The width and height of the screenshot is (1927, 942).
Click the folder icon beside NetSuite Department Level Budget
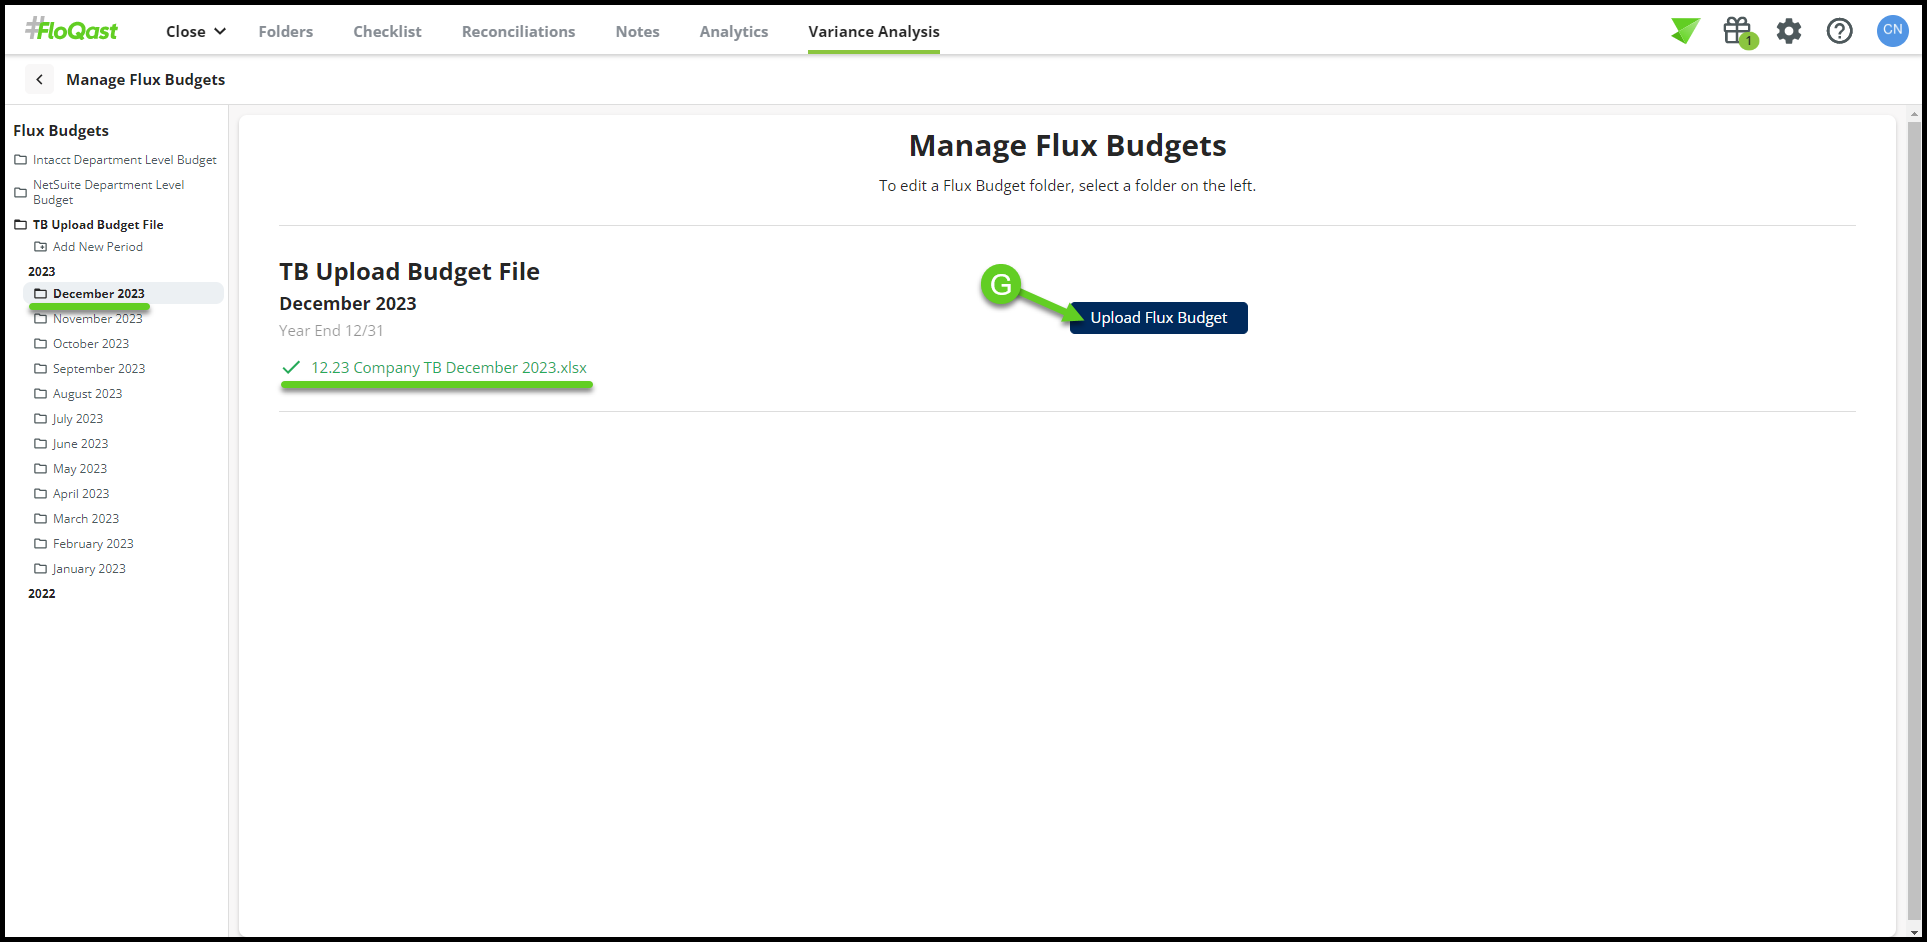pos(20,192)
